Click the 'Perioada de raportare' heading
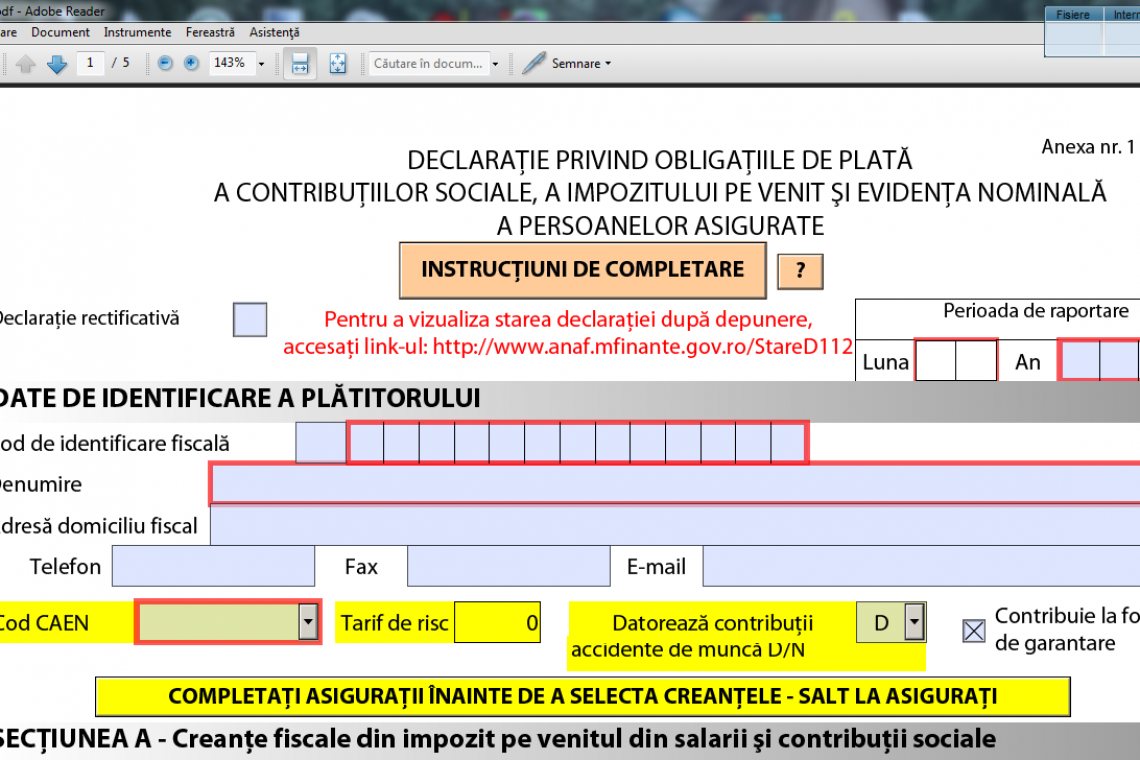The width and height of the screenshot is (1140, 760). click(1035, 311)
